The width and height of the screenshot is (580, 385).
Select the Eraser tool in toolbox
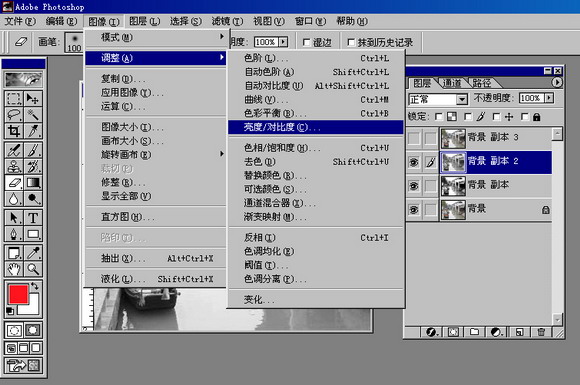(14, 183)
